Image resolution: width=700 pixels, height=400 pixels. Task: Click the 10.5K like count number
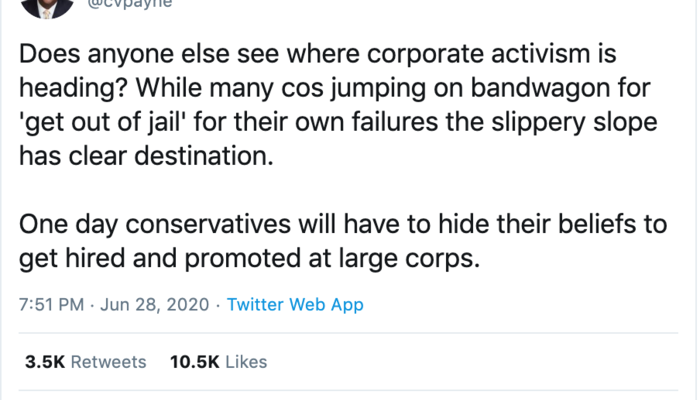pos(193,361)
